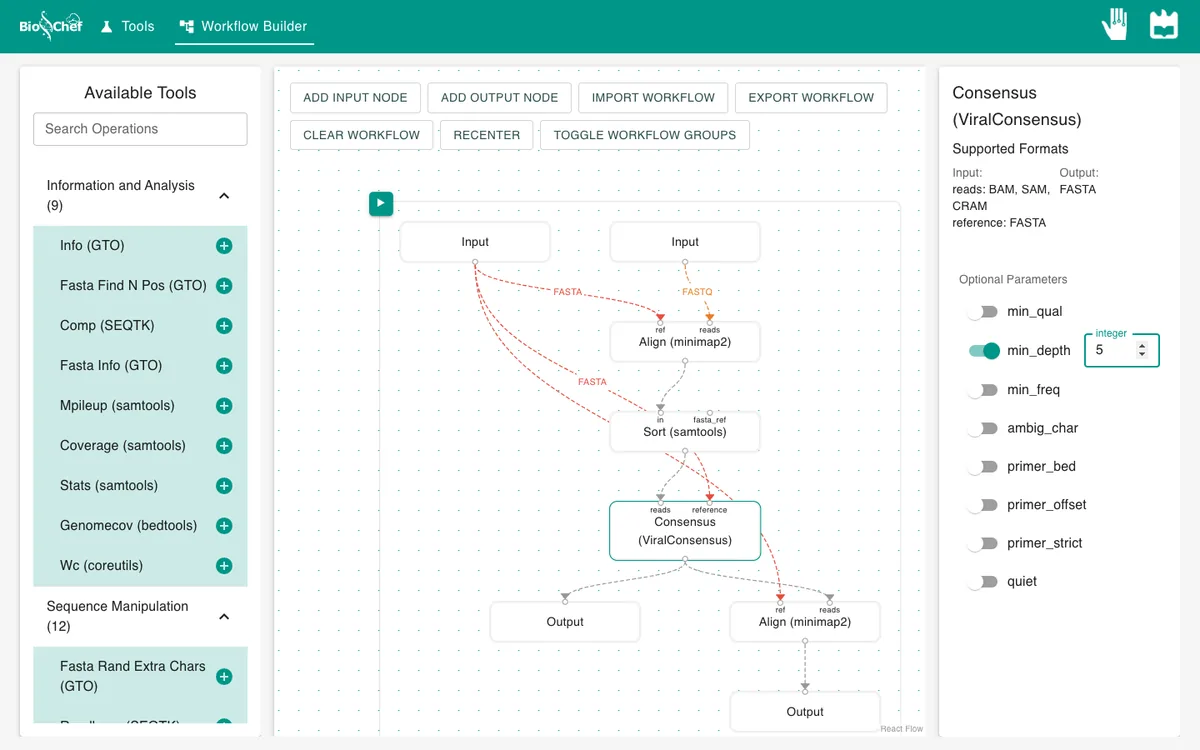
Task: Add Fasta Info (GTO) via plus icon
Action: pos(224,366)
